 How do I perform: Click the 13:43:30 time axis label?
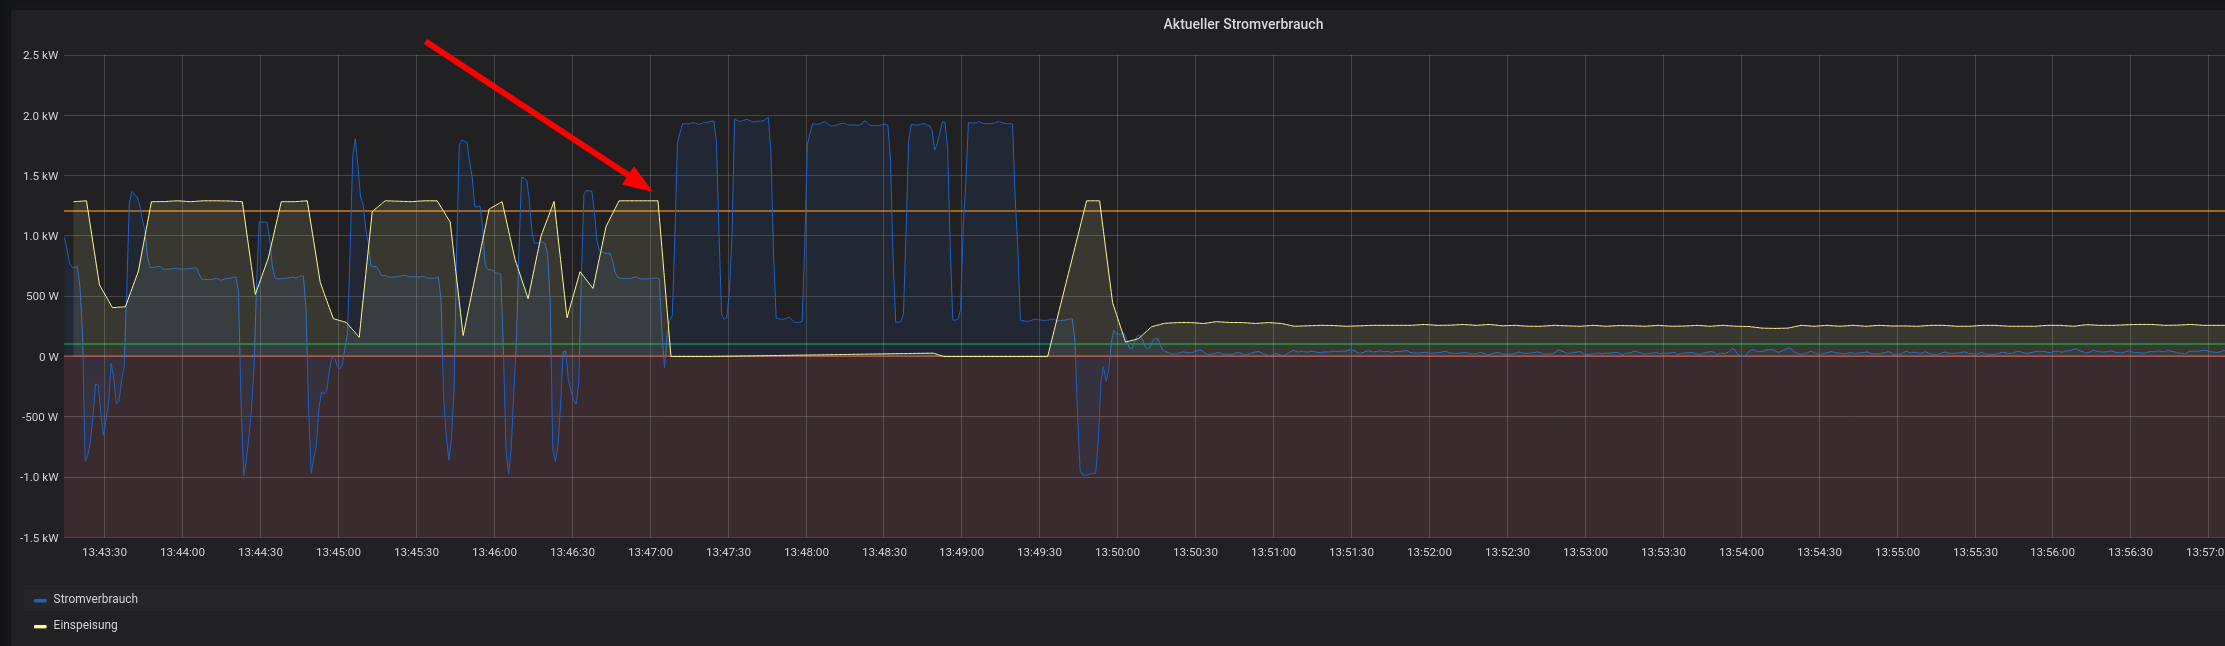click(x=105, y=552)
